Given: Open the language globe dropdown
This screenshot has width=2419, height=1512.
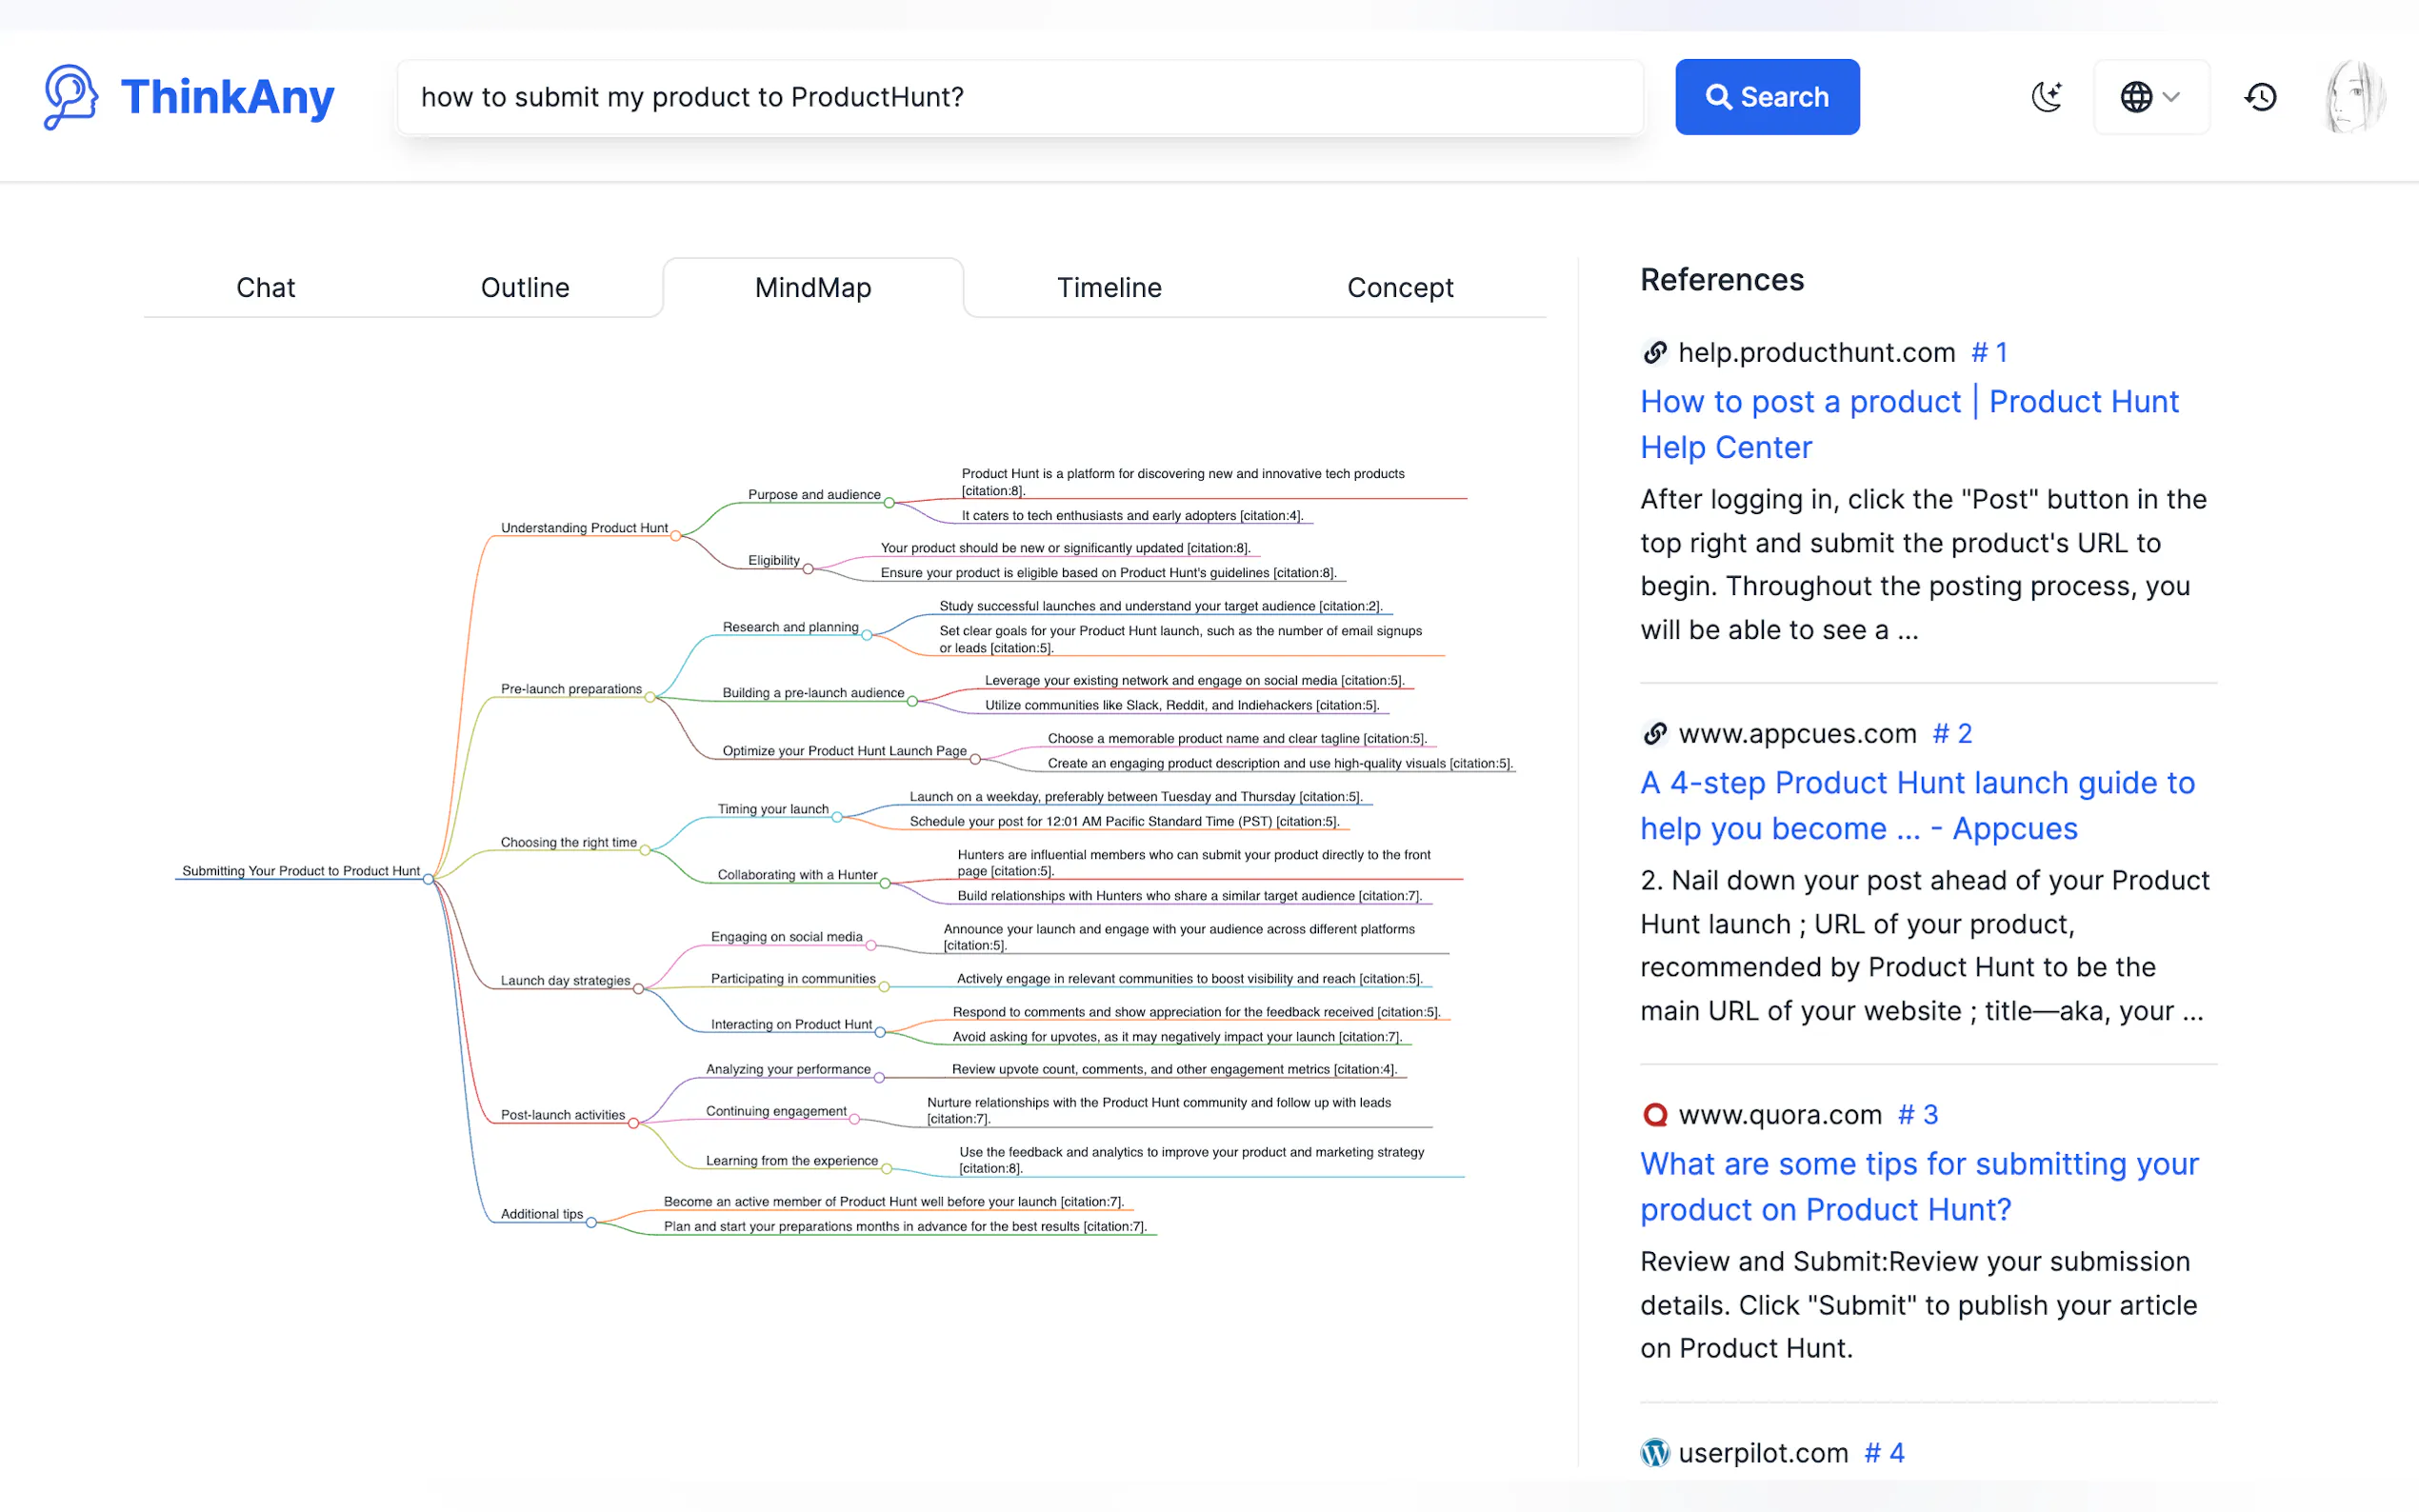Looking at the screenshot, I should [2150, 97].
